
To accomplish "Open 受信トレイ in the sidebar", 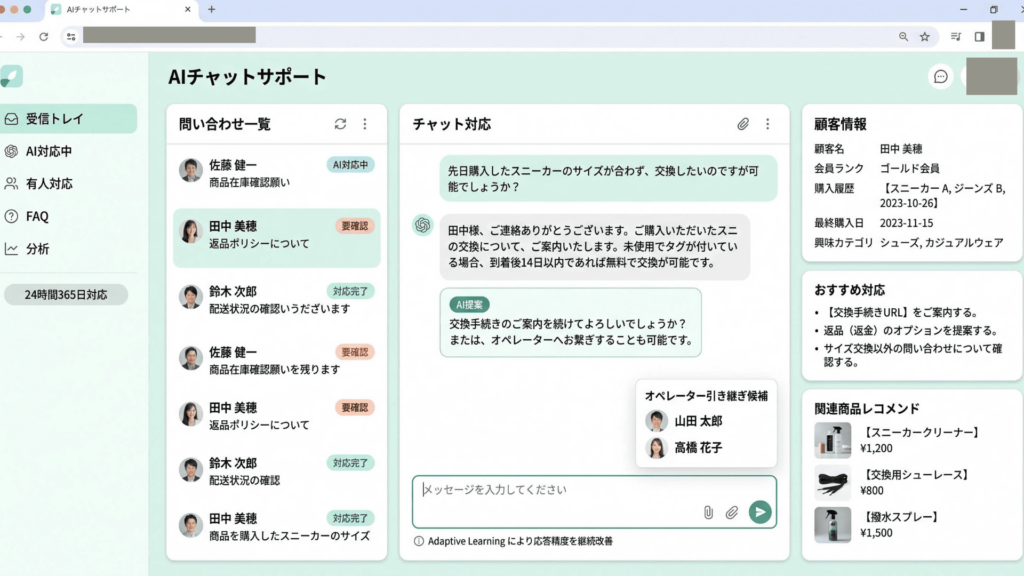I will click(x=68, y=119).
